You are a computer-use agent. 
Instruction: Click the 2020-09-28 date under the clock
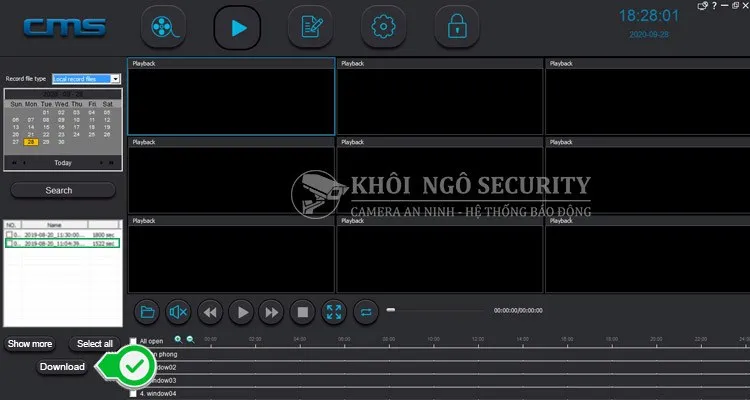[x=649, y=34]
